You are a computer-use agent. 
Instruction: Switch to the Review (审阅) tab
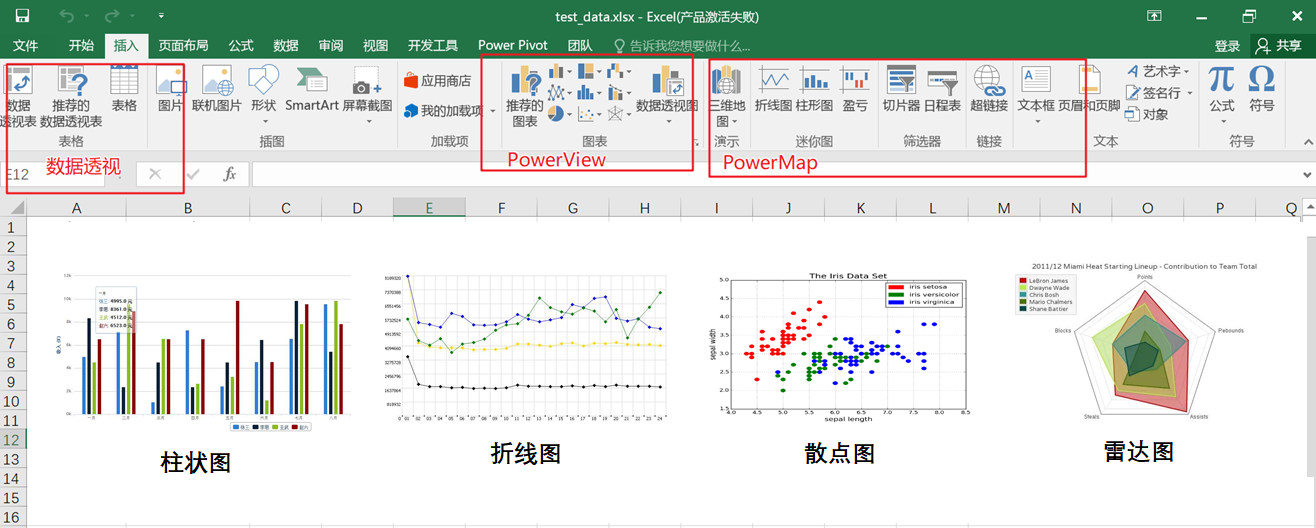pos(331,46)
